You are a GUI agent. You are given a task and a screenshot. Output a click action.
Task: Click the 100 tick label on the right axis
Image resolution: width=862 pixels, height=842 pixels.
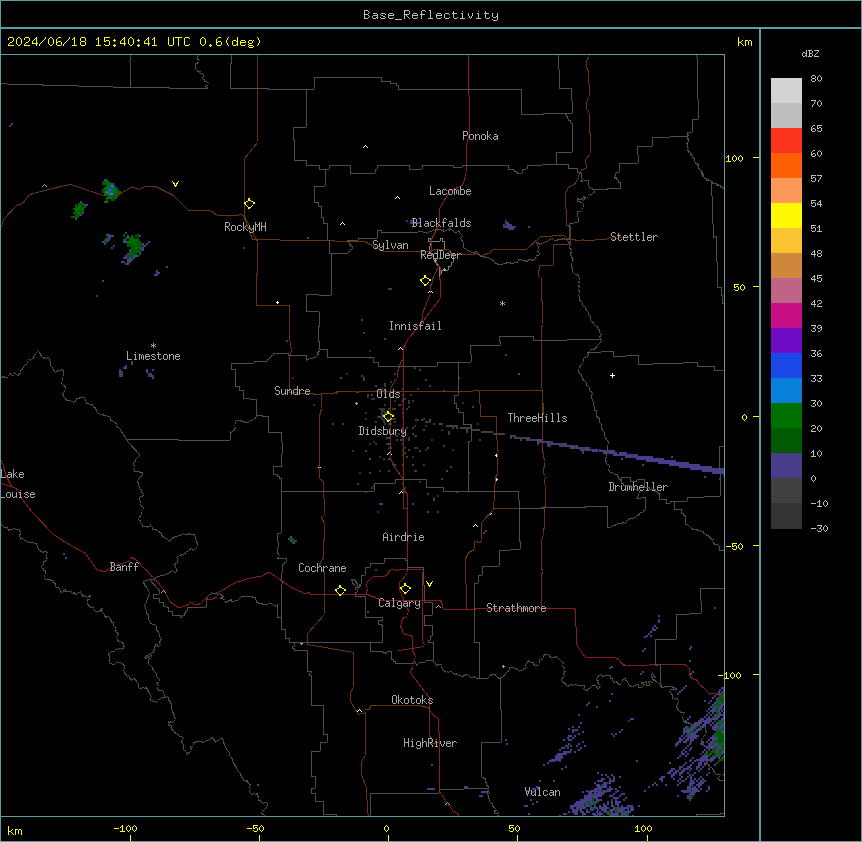coord(734,158)
